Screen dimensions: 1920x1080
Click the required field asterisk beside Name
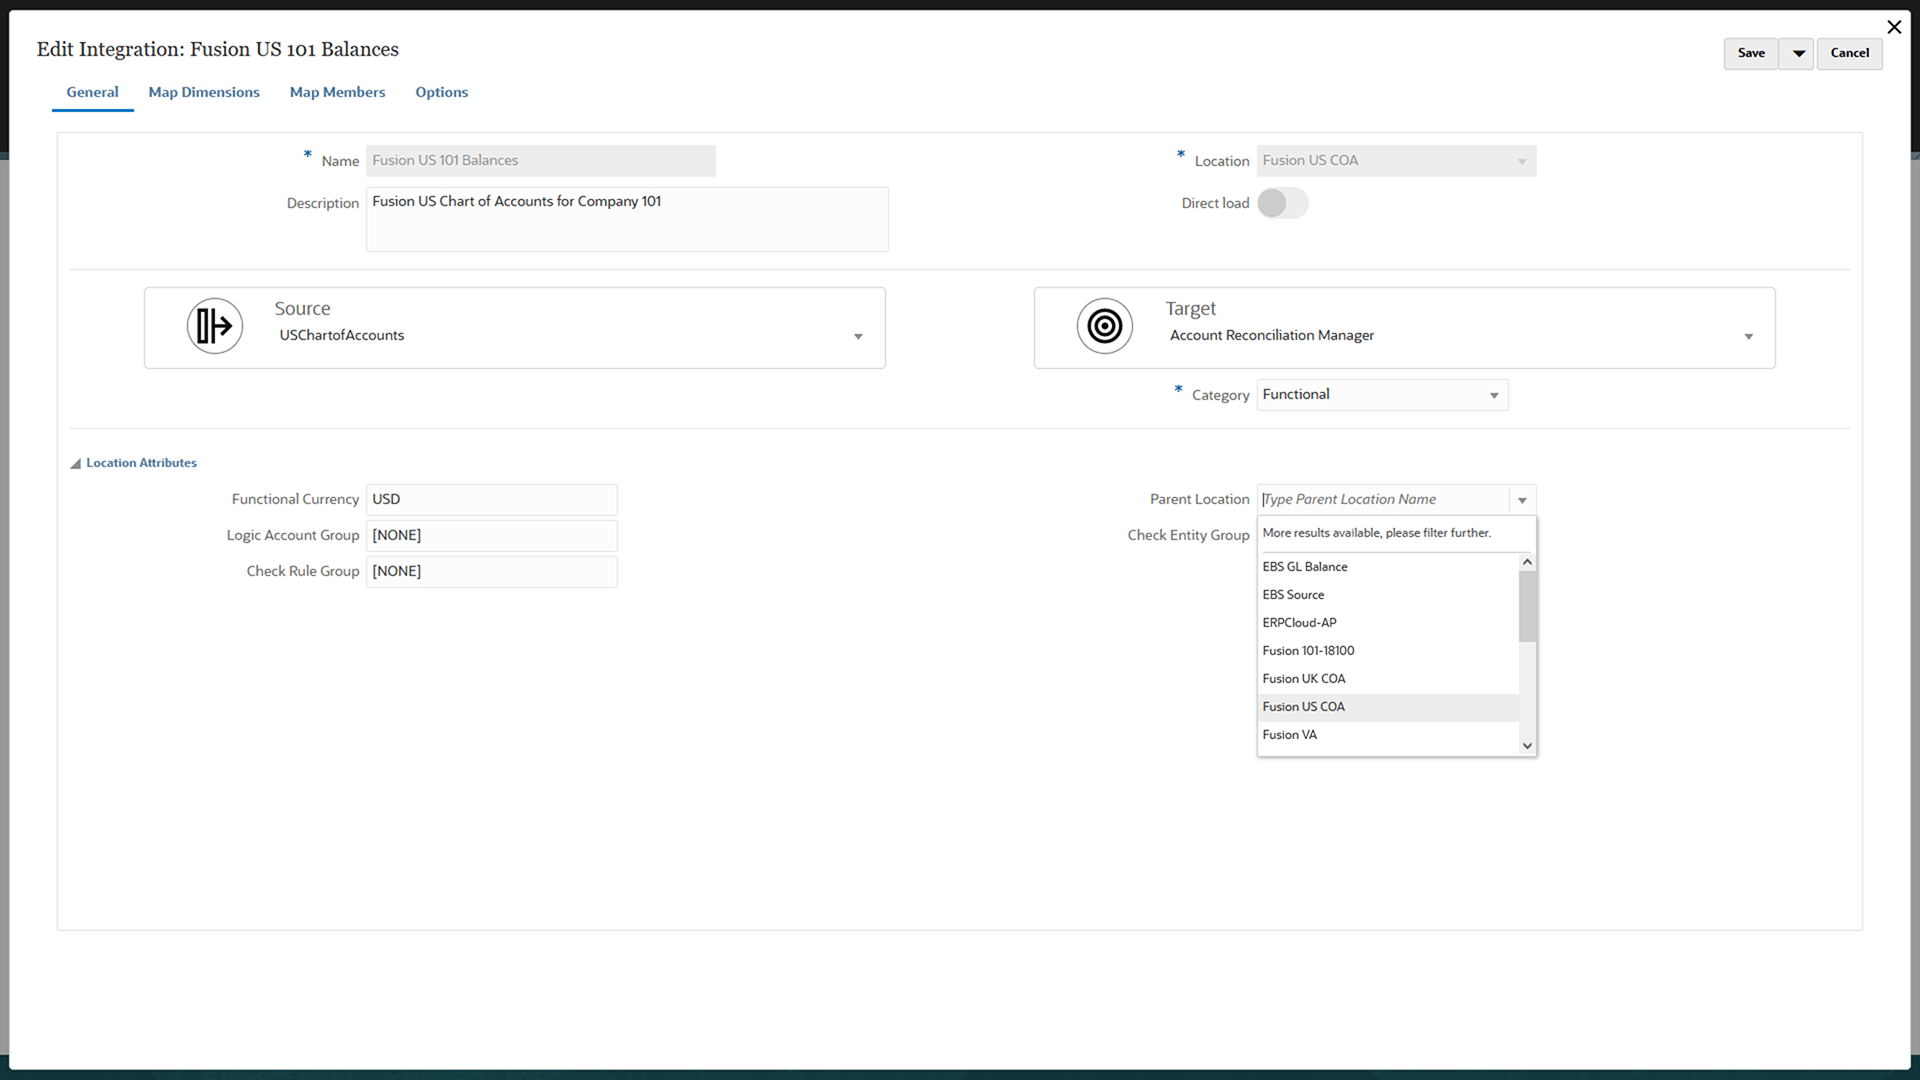click(x=307, y=154)
